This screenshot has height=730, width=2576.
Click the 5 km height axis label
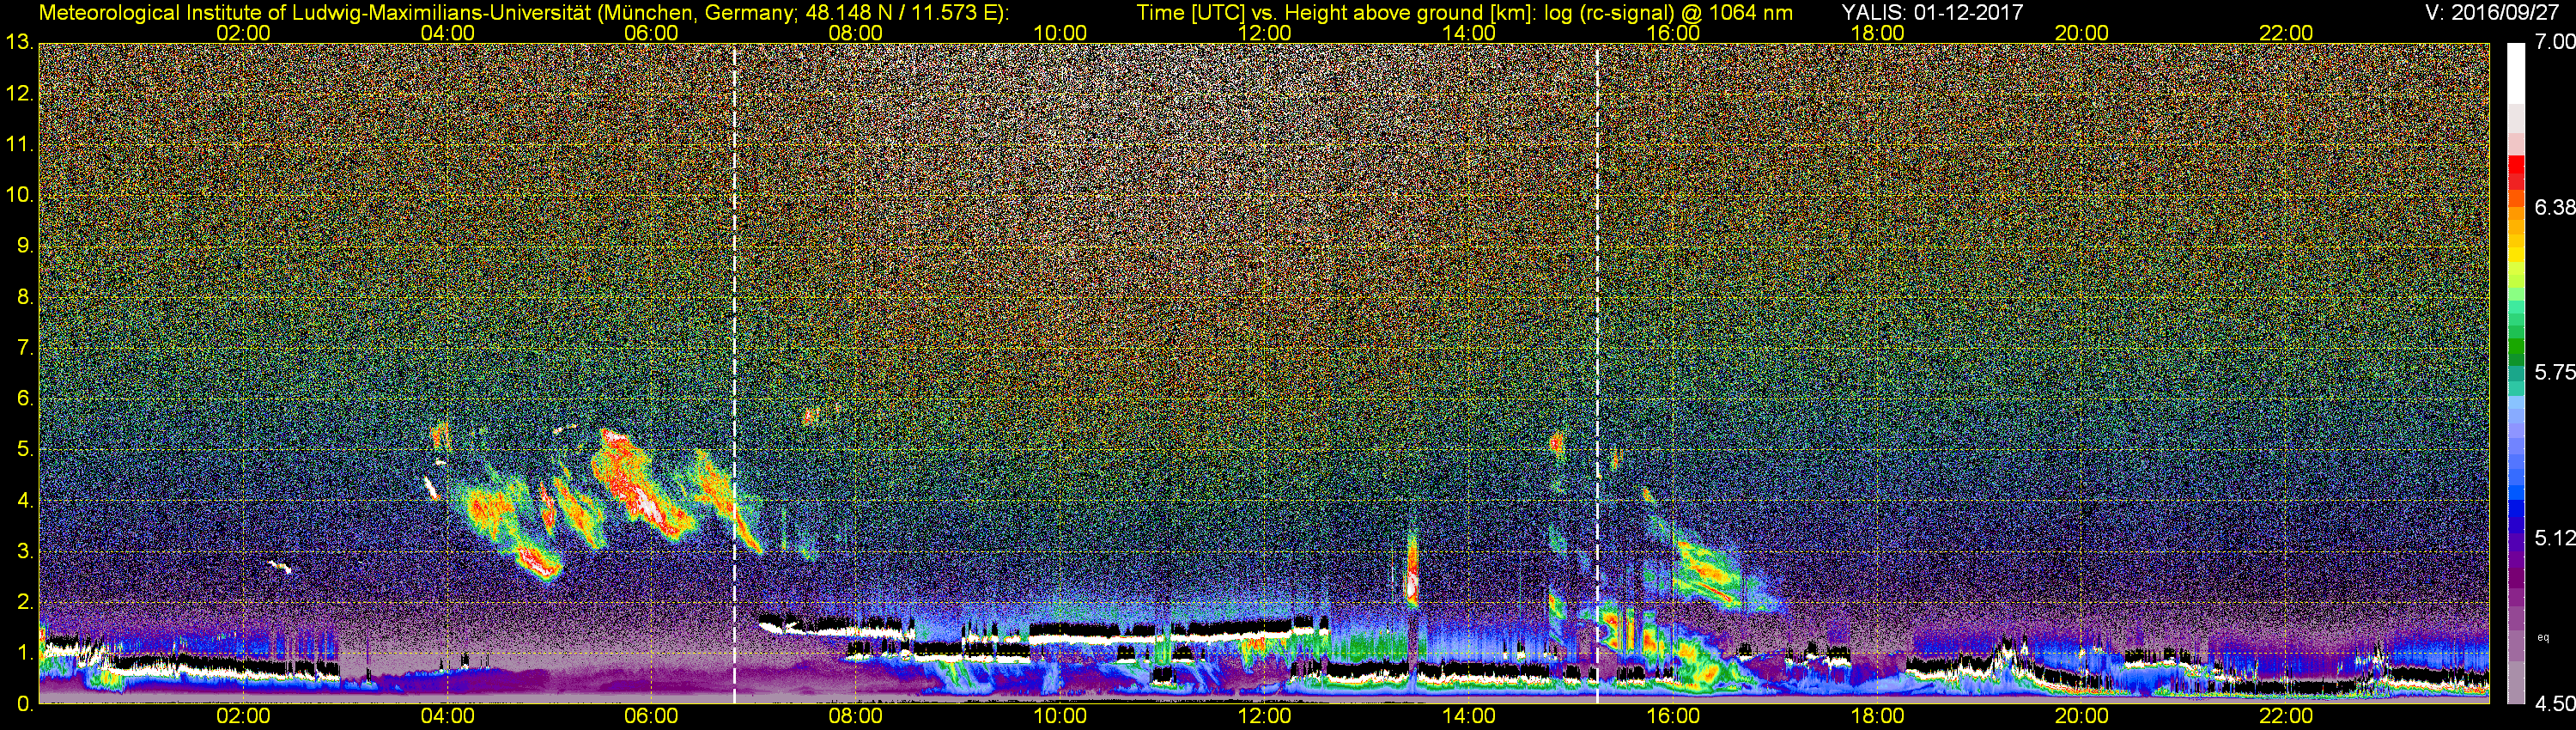pyautogui.click(x=24, y=450)
